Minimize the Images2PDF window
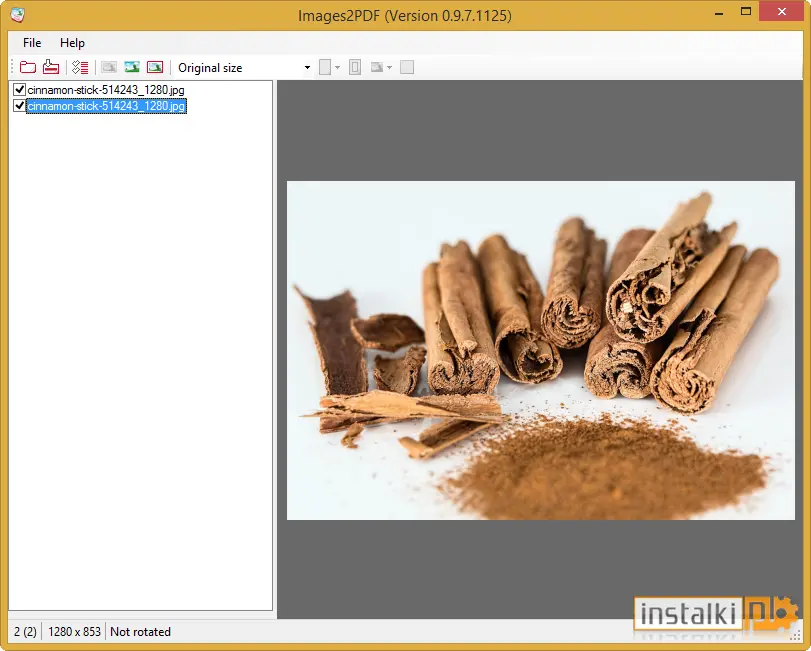The height and width of the screenshot is (651, 811). pos(718,12)
